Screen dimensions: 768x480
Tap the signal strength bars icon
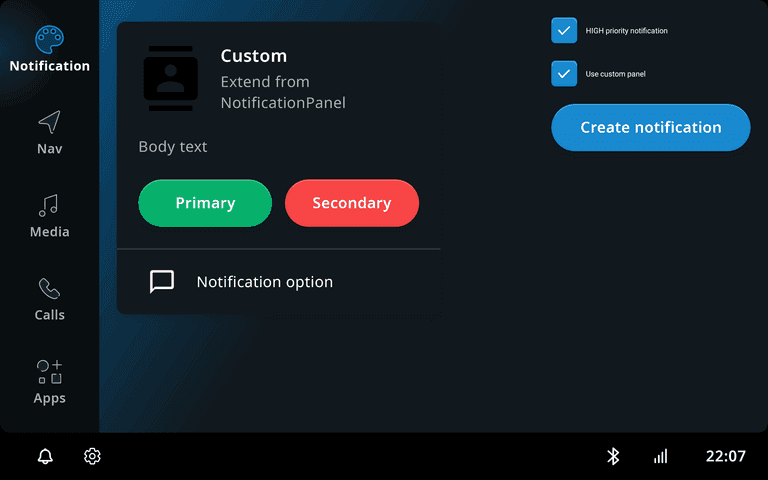click(660, 456)
